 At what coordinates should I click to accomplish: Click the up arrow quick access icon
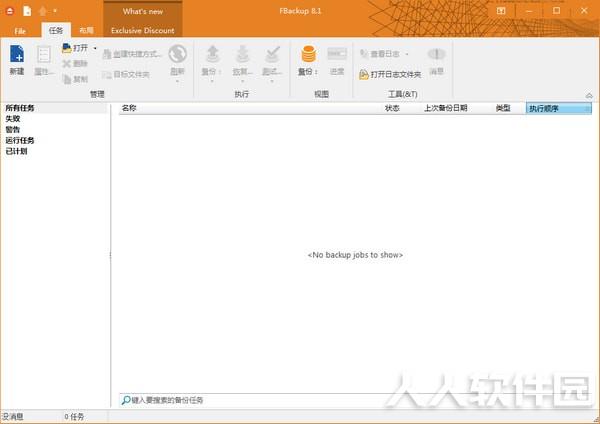42,11
